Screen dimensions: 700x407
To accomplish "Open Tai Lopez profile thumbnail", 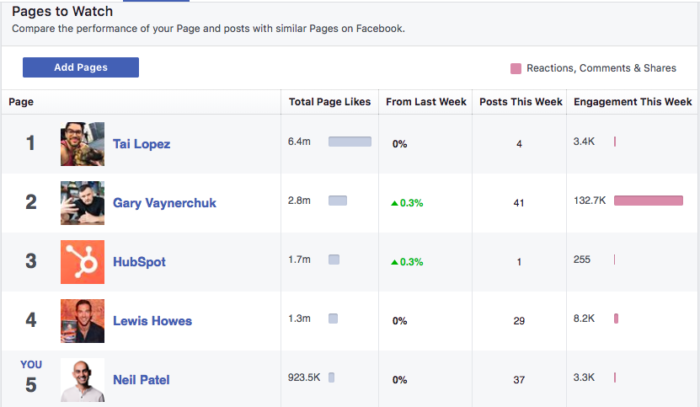I will tap(83, 144).
